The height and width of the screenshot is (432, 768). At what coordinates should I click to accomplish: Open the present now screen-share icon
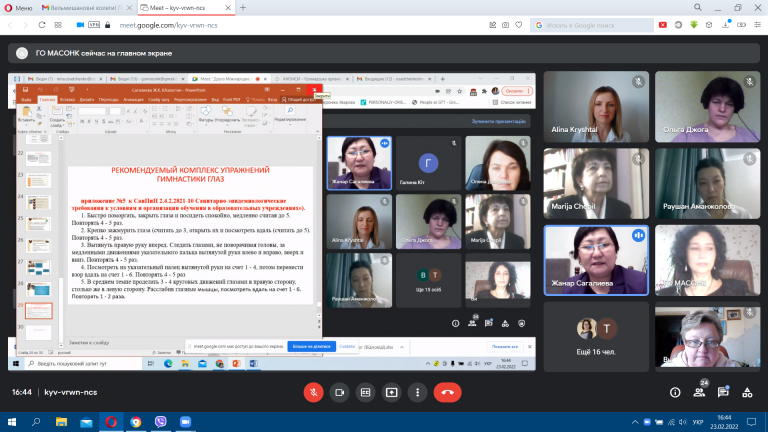pos(391,392)
